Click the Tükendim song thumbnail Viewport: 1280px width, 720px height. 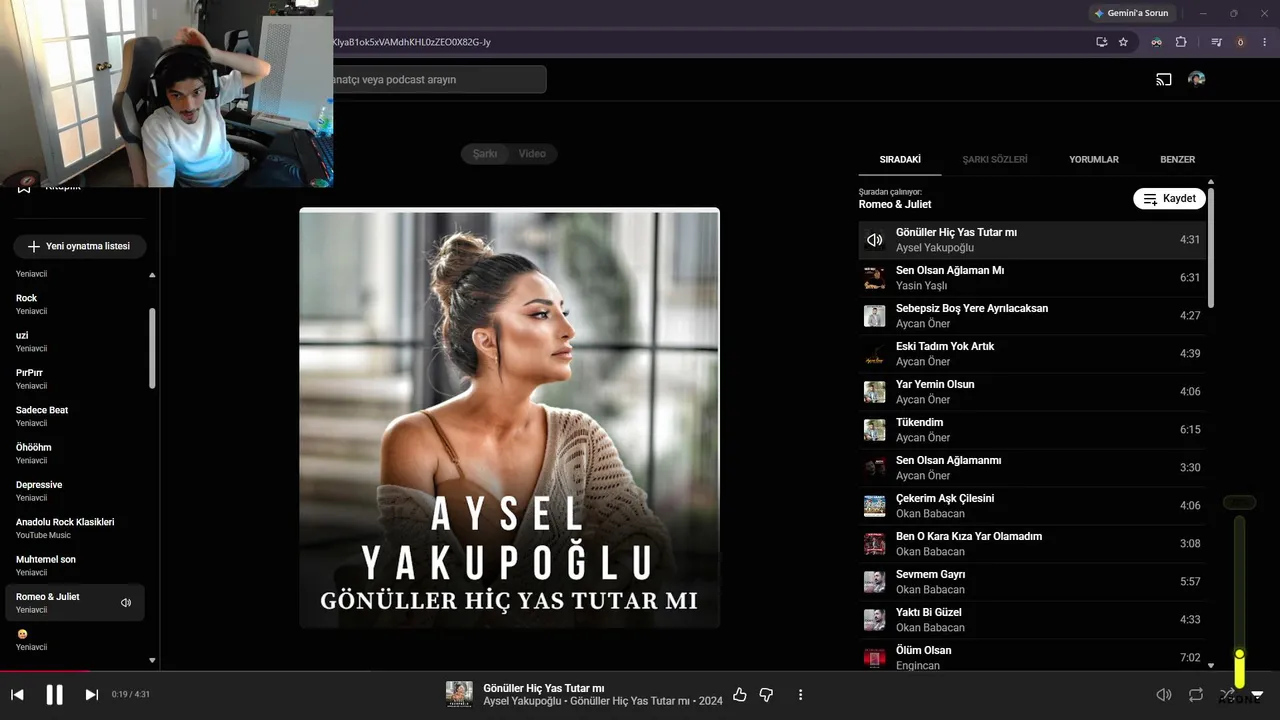(875, 430)
